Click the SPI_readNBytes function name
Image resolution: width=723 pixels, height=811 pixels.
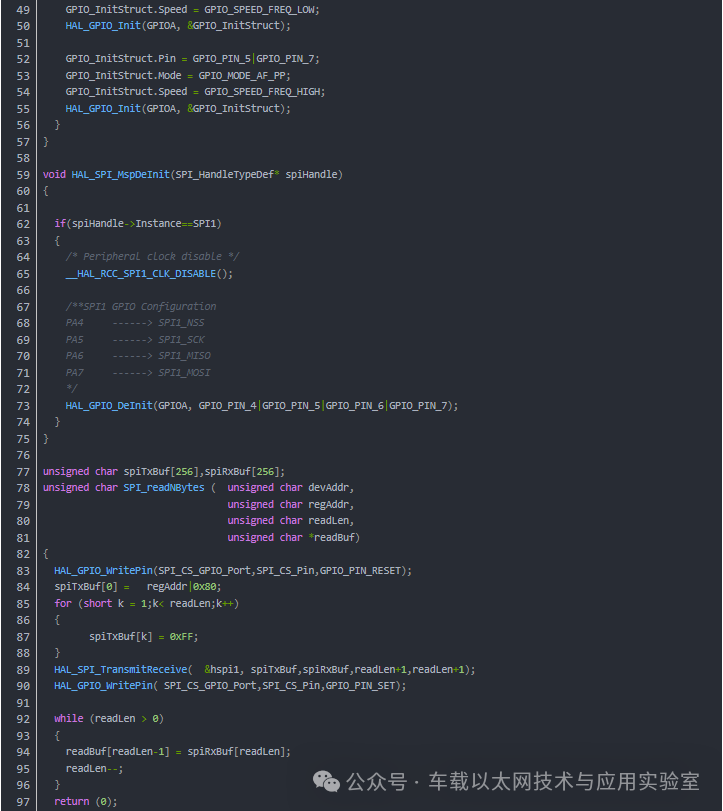(x=164, y=488)
